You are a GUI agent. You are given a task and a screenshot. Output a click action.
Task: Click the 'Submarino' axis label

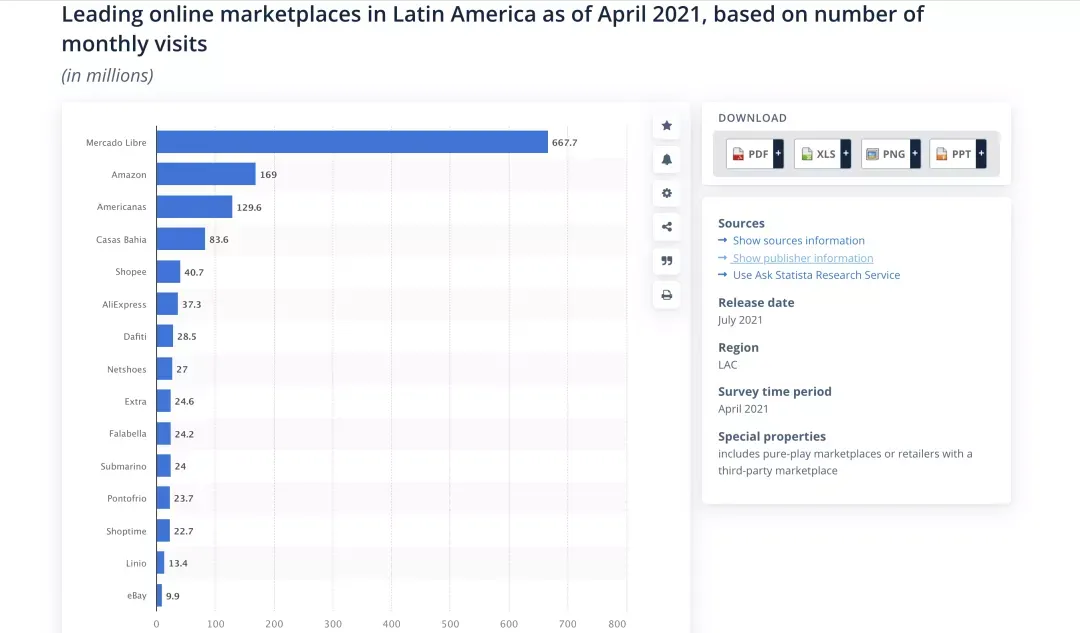123,466
